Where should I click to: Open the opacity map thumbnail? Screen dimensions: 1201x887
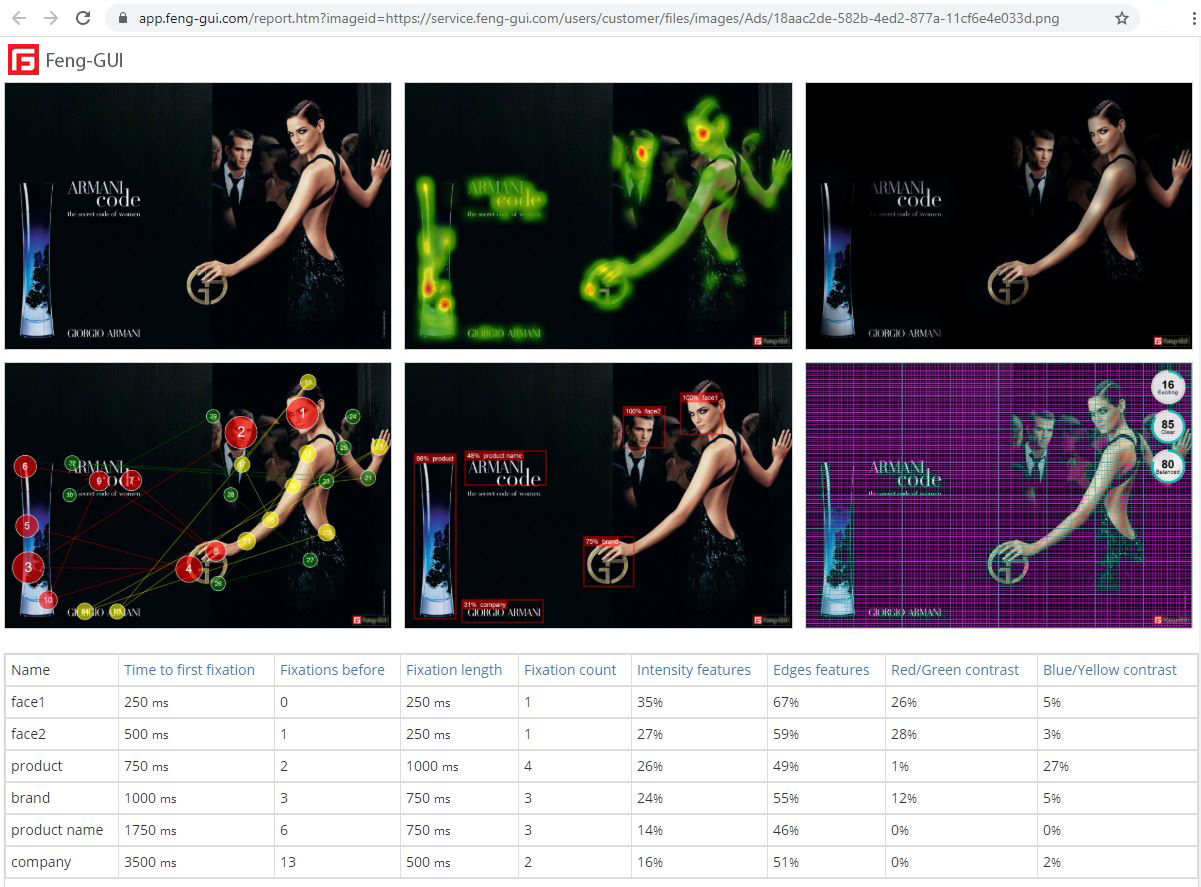tap(999, 216)
